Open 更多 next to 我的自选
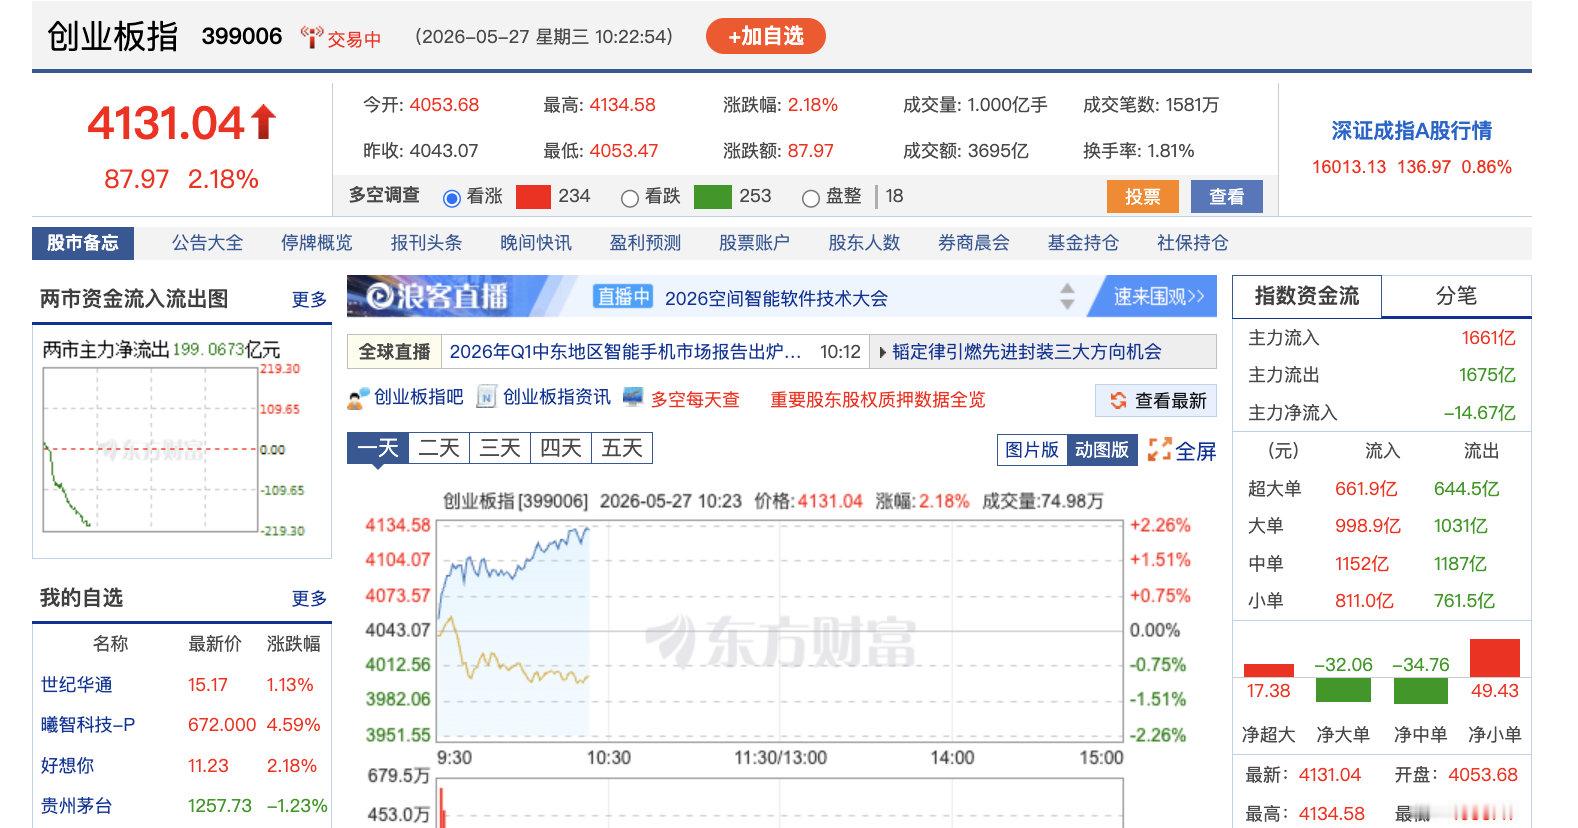The width and height of the screenshot is (1578, 828). click(309, 598)
